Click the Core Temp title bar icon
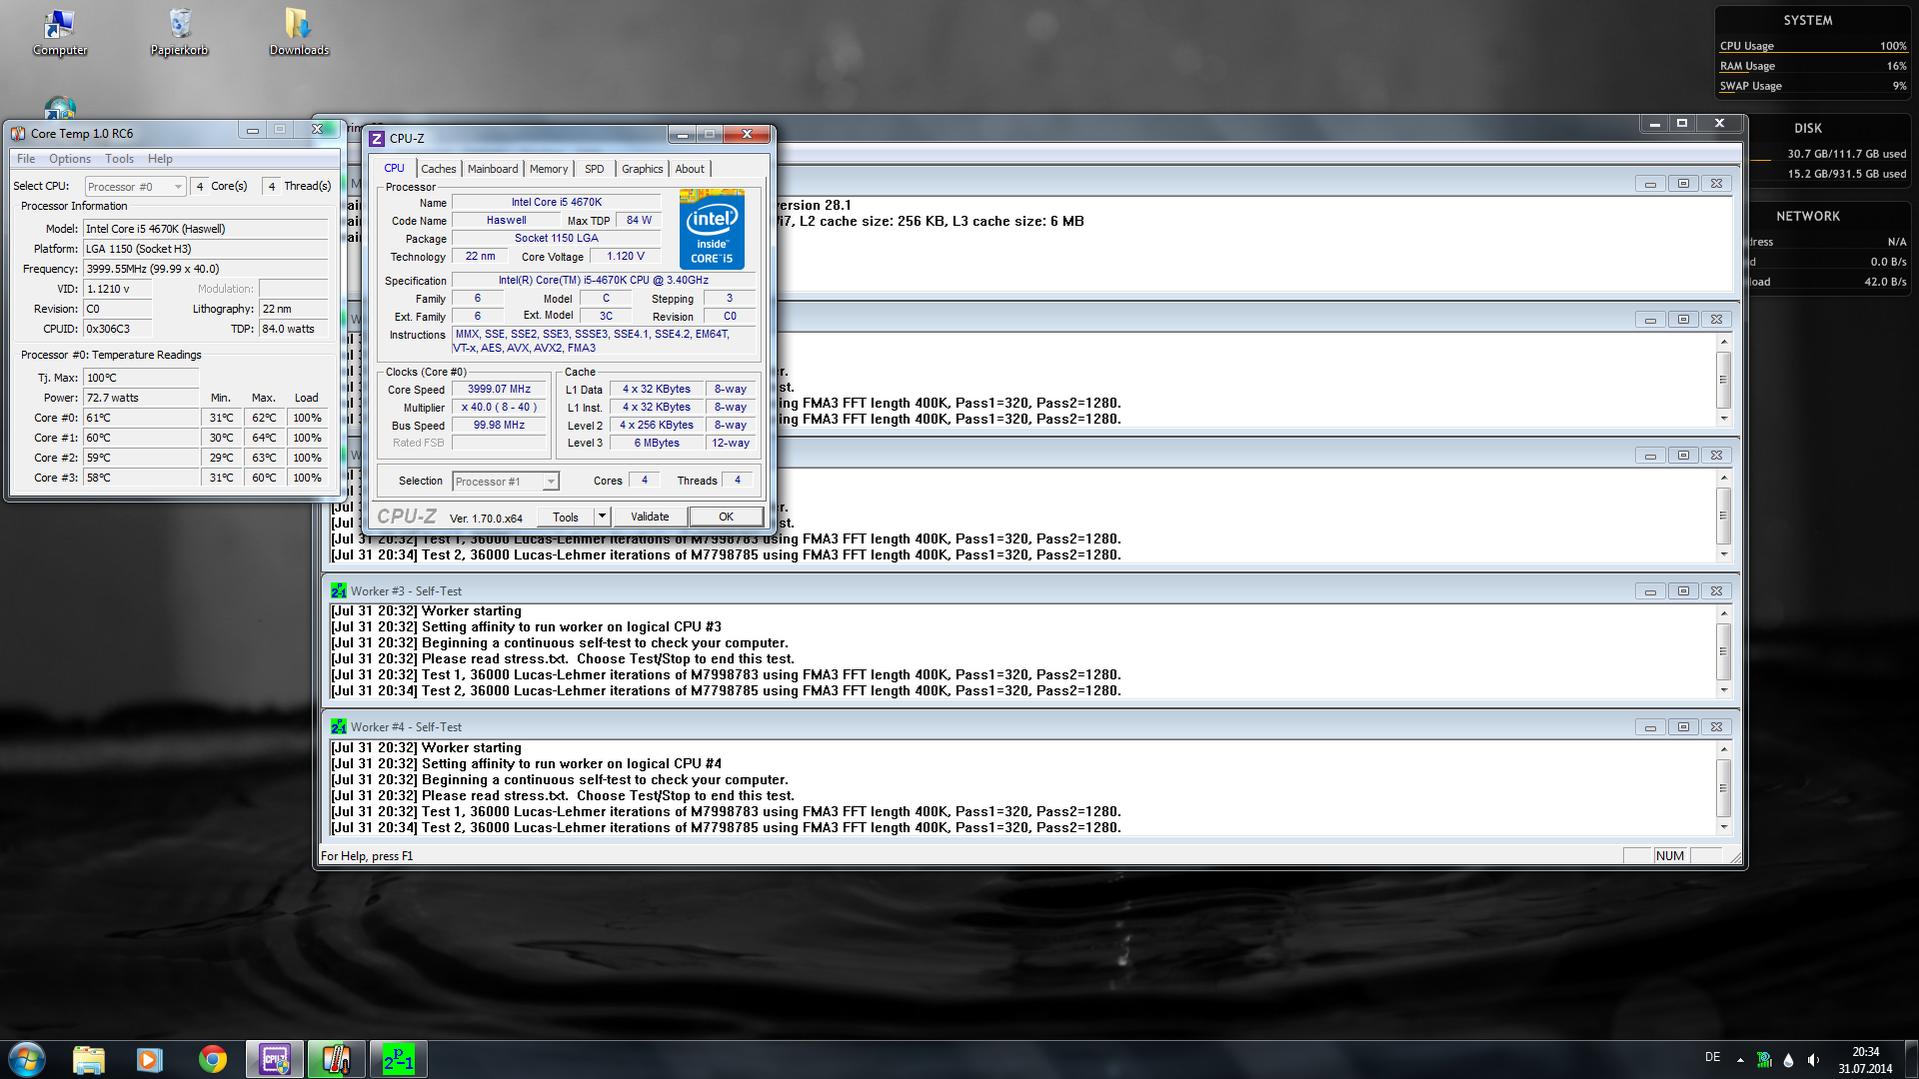 pos(18,133)
